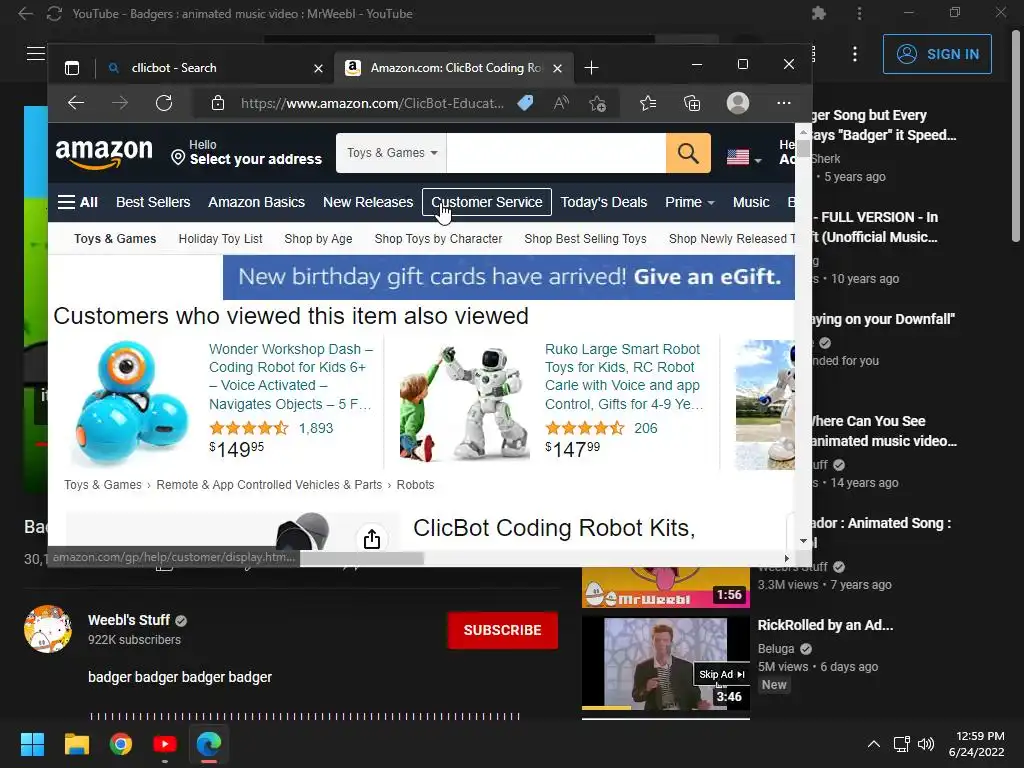Open File Explorer from the taskbar

(76, 744)
